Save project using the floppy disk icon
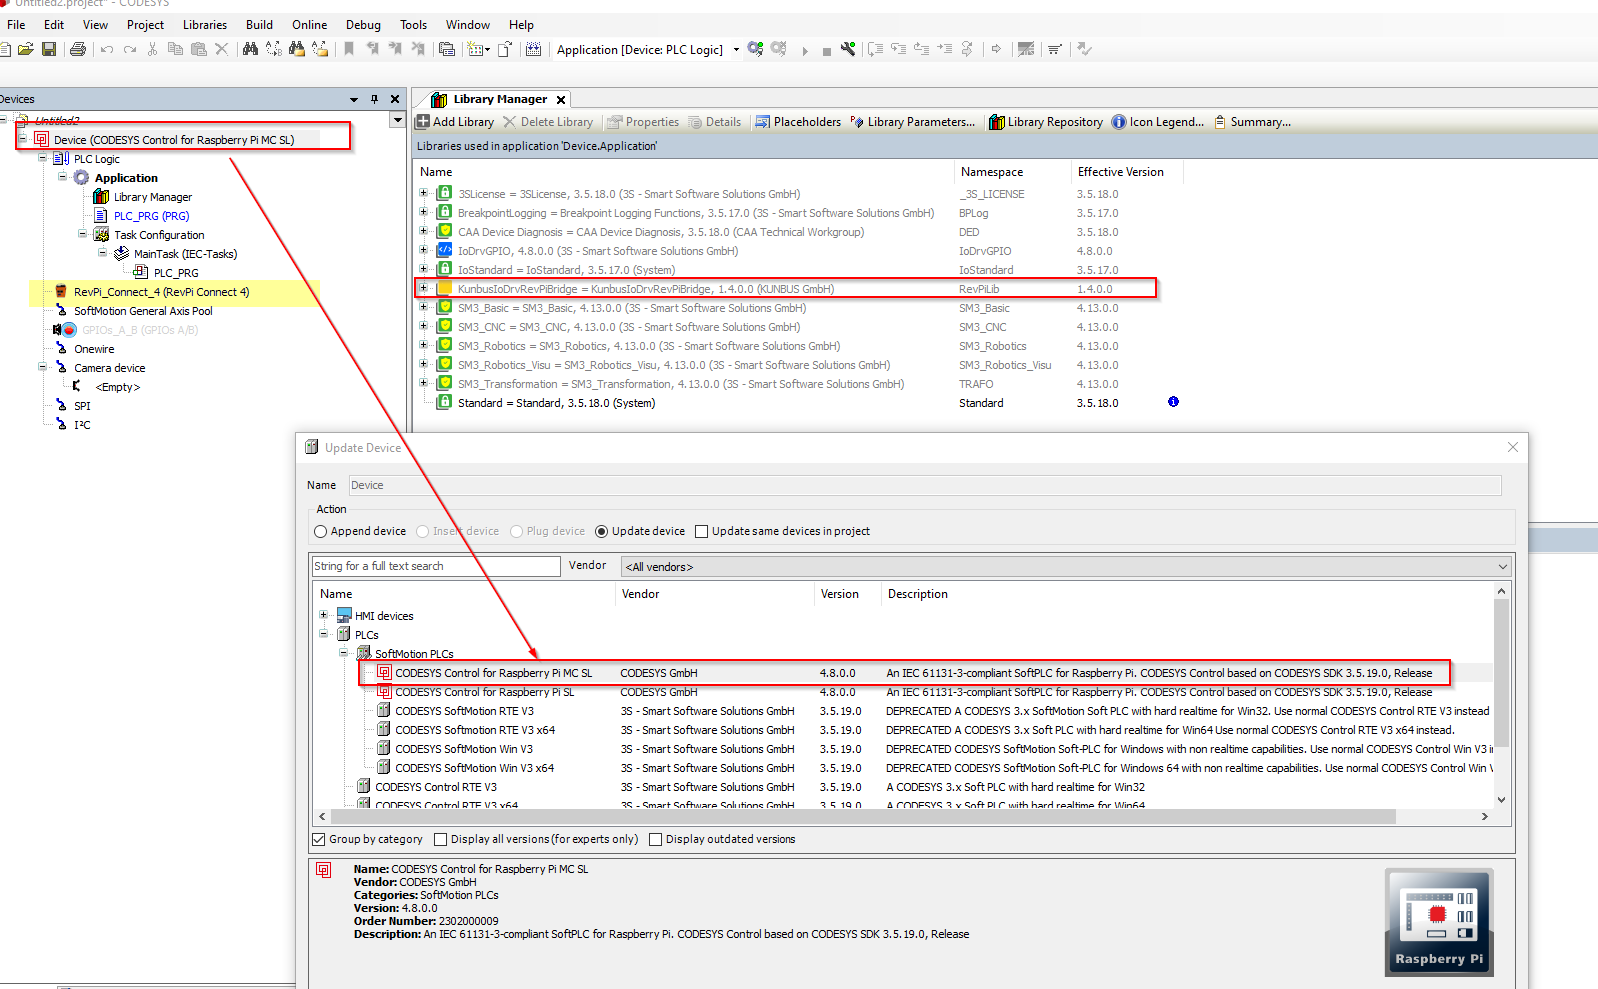Image resolution: width=1598 pixels, height=989 pixels. click(x=48, y=49)
